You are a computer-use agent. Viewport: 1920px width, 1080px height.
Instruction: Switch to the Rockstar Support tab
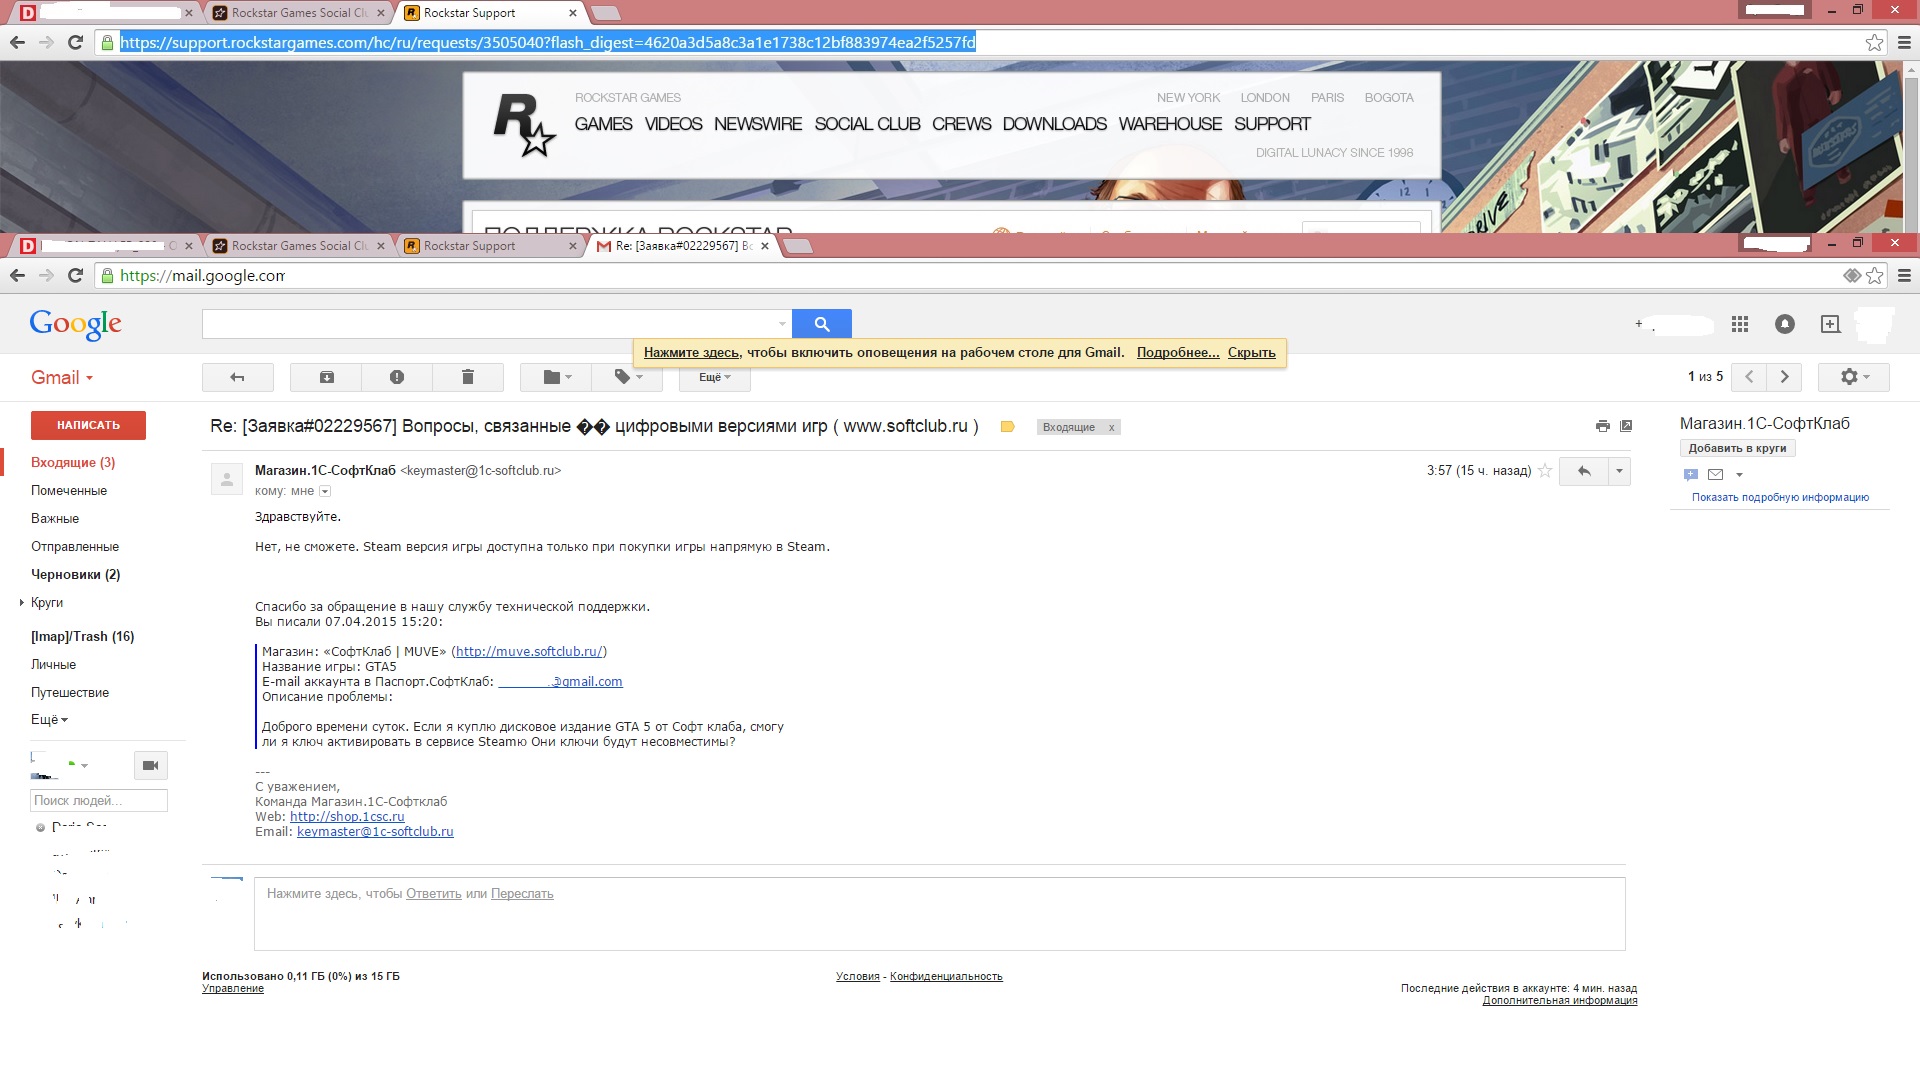click(470, 246)
